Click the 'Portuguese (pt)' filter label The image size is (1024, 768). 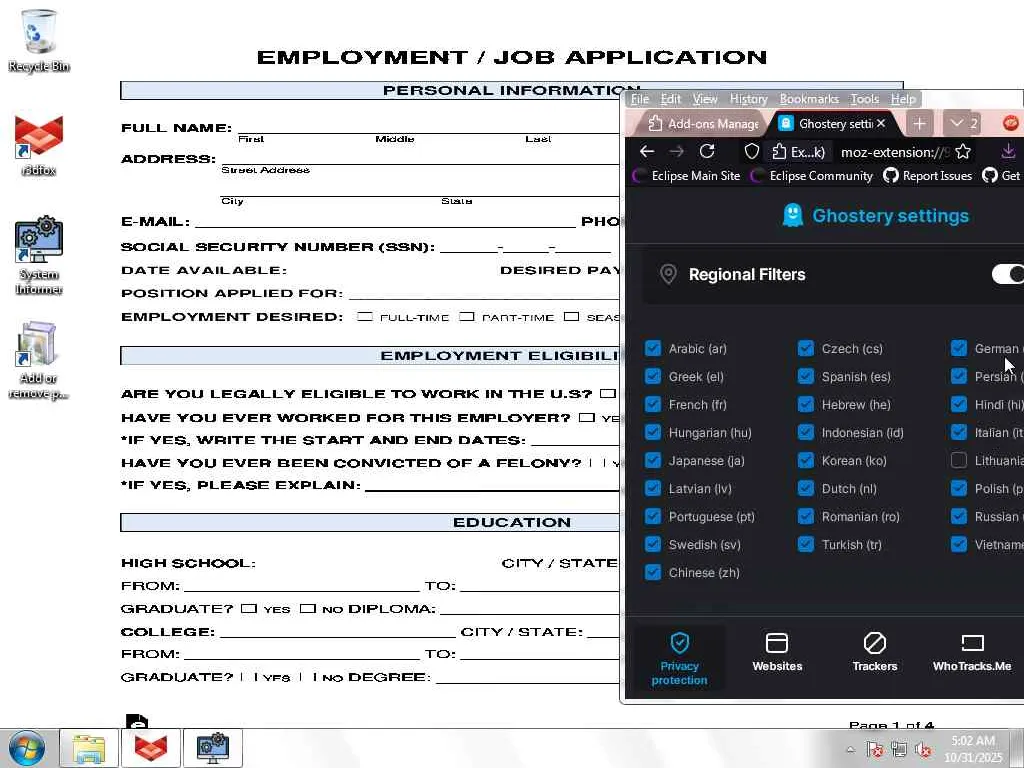pyautogui.click(x=711, y=517)
